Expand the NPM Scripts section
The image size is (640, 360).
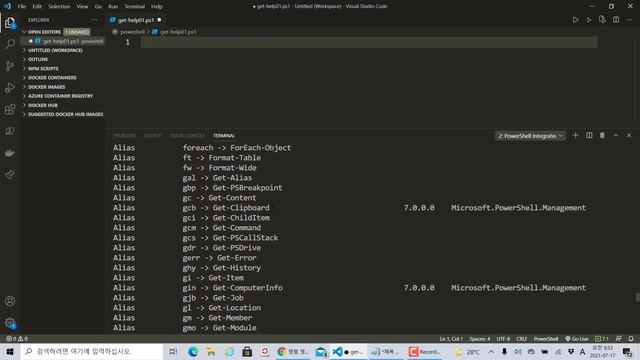point(62,69)
